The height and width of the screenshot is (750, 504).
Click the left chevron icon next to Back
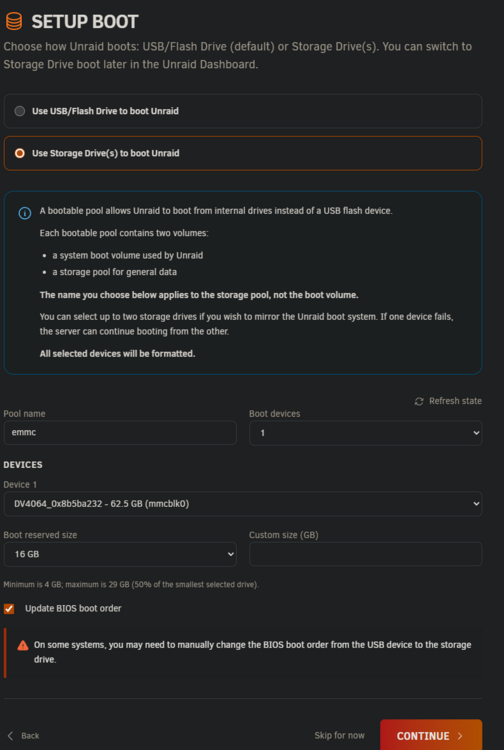tap(11, 736)
